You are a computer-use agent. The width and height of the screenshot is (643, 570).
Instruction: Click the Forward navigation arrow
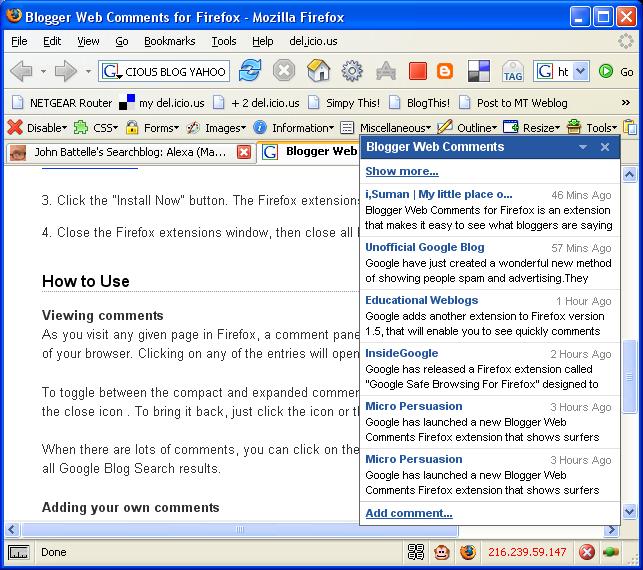[66, 71]
